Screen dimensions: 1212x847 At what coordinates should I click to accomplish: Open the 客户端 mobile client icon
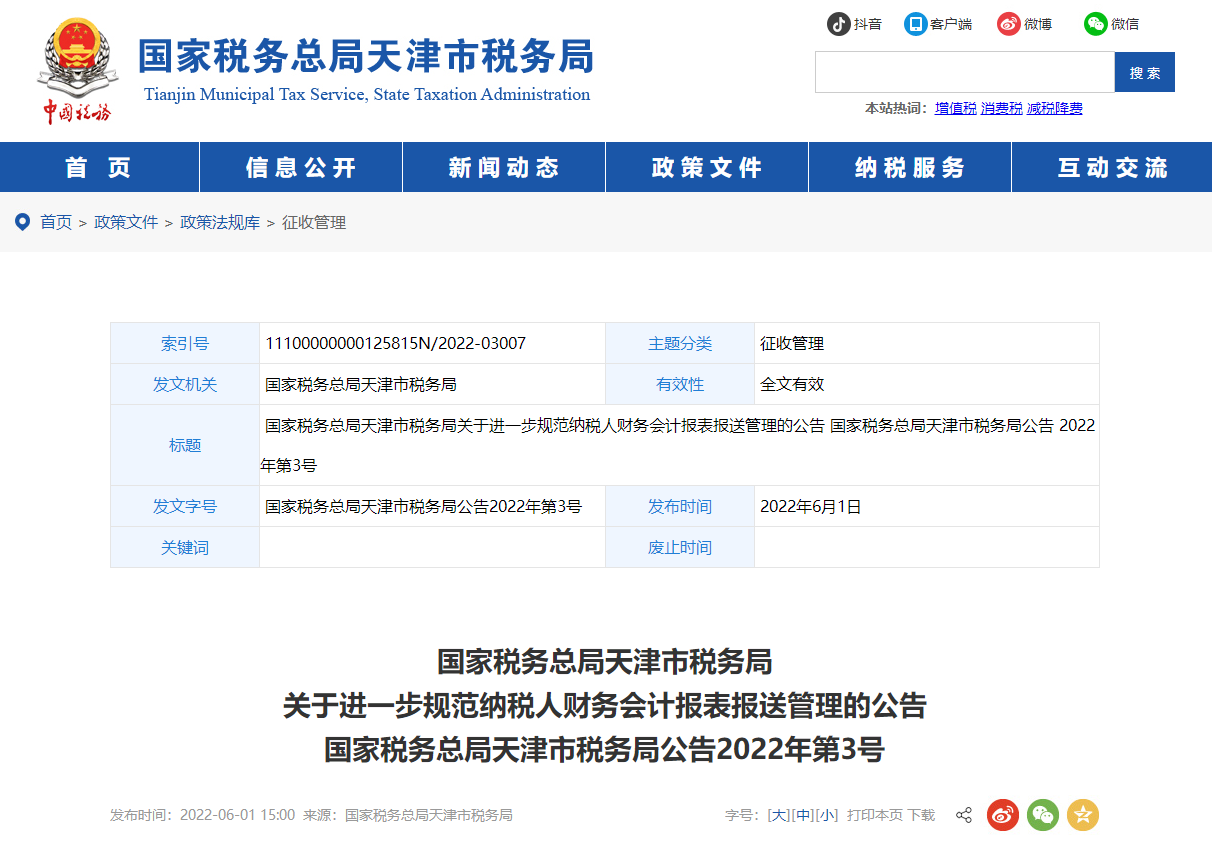coord(915,24)
